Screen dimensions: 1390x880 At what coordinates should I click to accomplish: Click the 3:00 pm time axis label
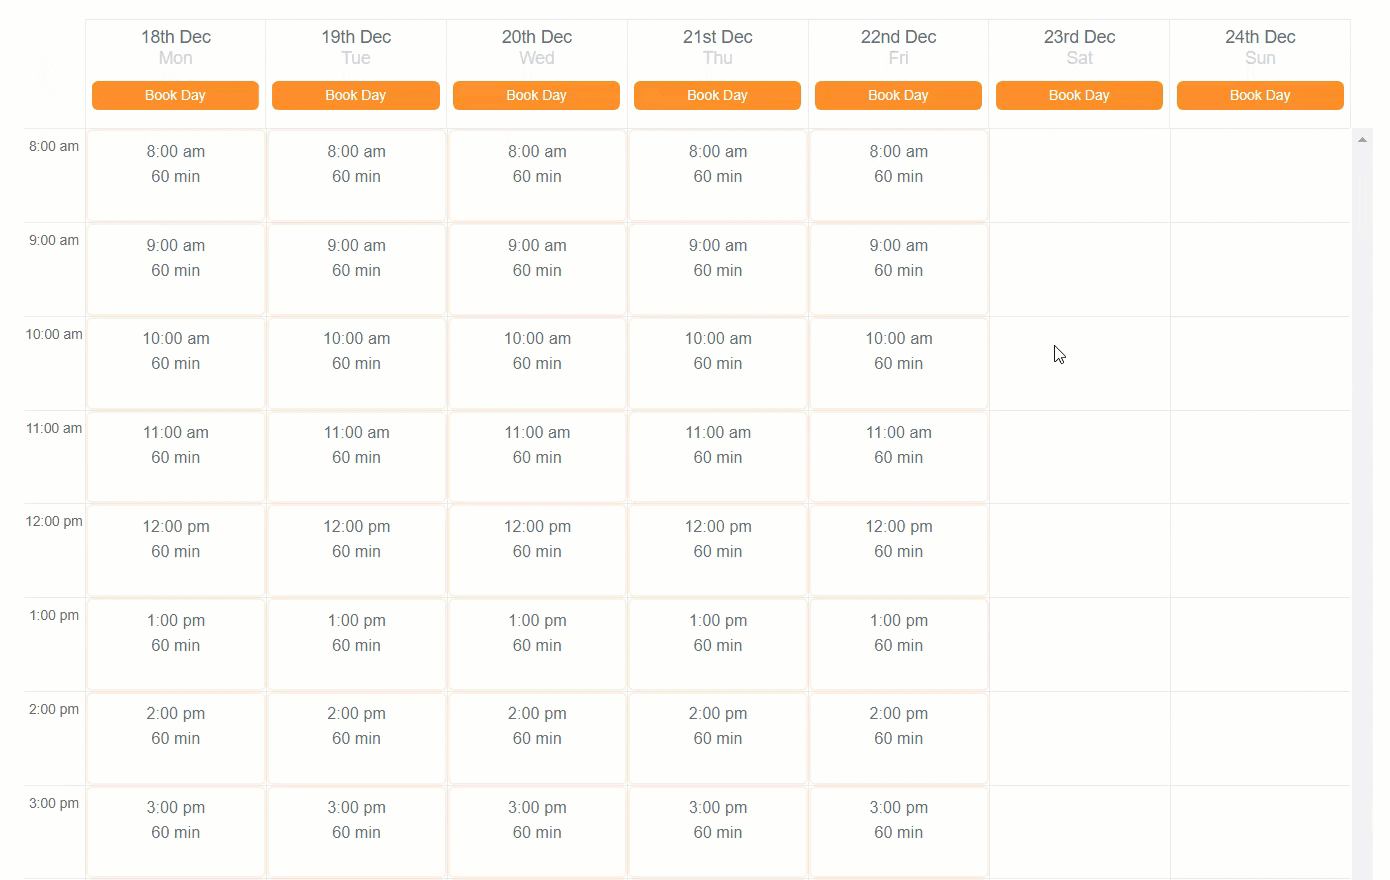(54, 803)
